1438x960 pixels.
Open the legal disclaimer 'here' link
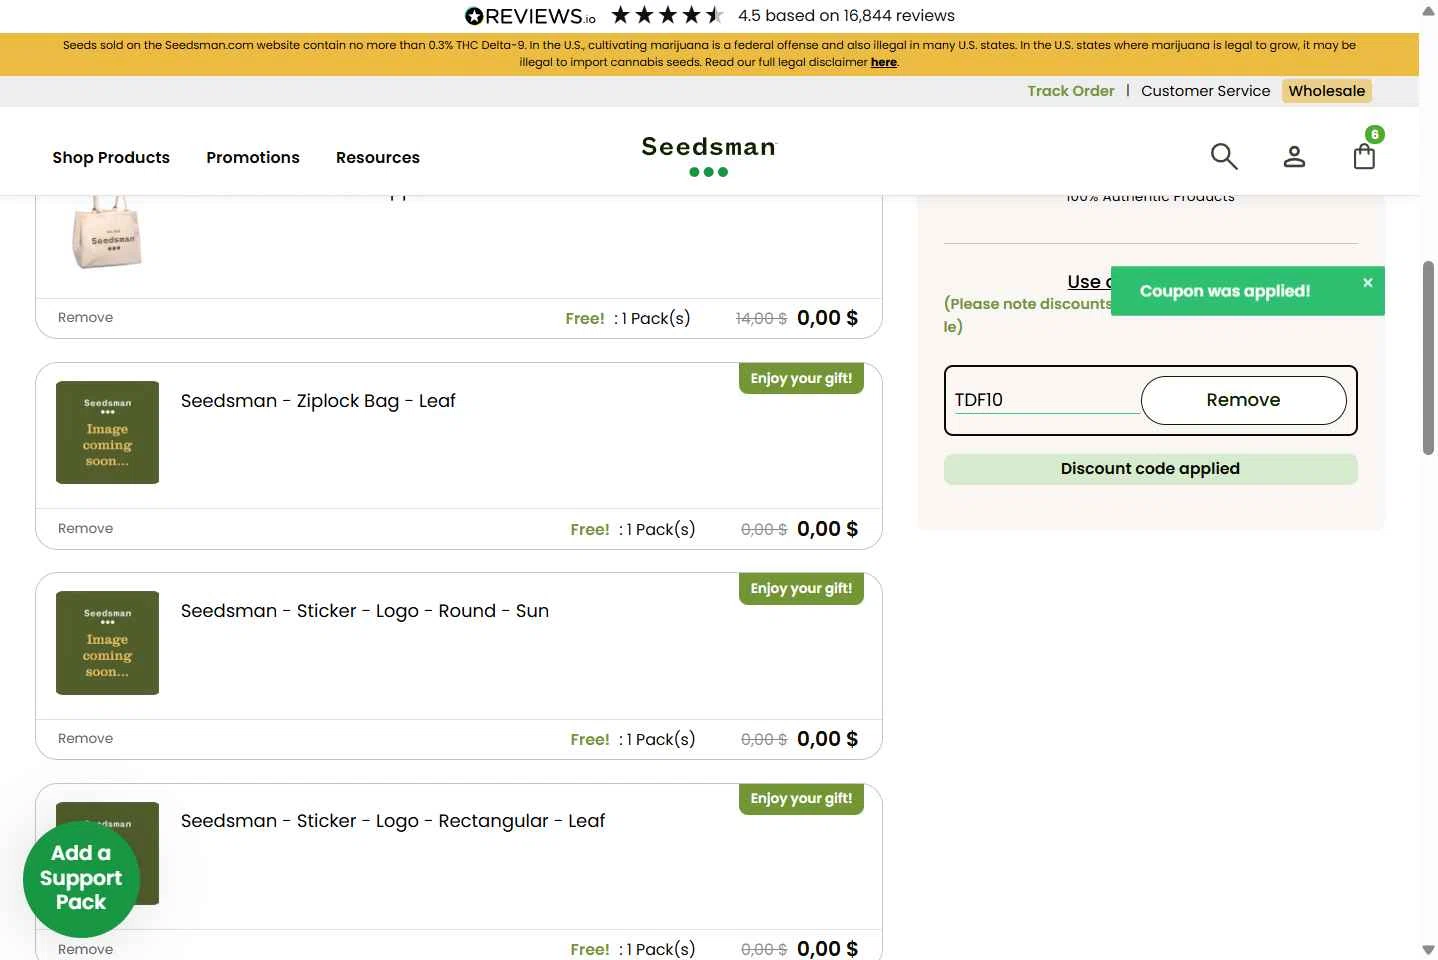(884, 62)
